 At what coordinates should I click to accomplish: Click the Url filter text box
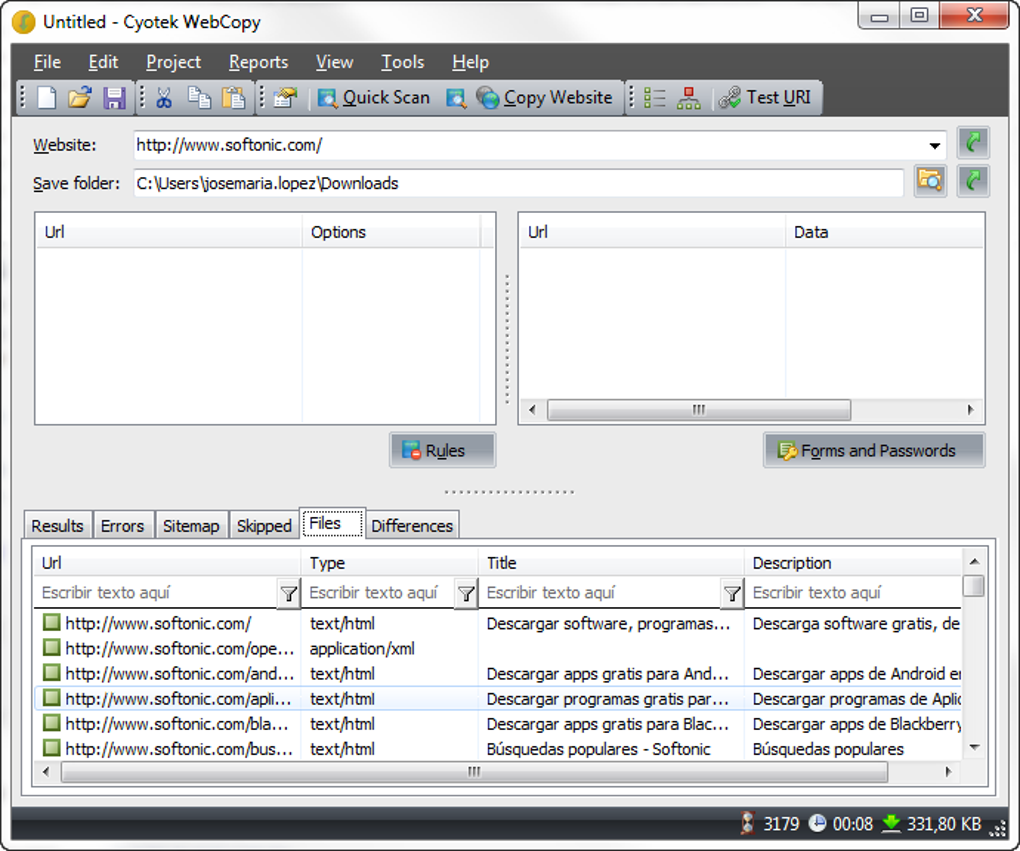point(156,593)
